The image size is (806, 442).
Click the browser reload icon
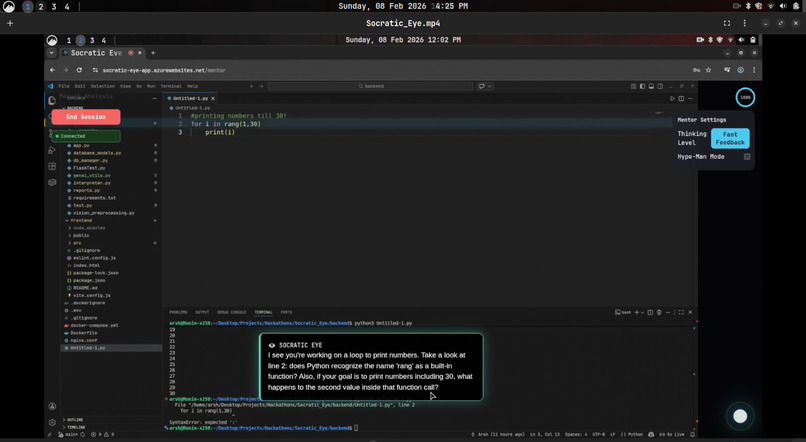pos(79,70)
